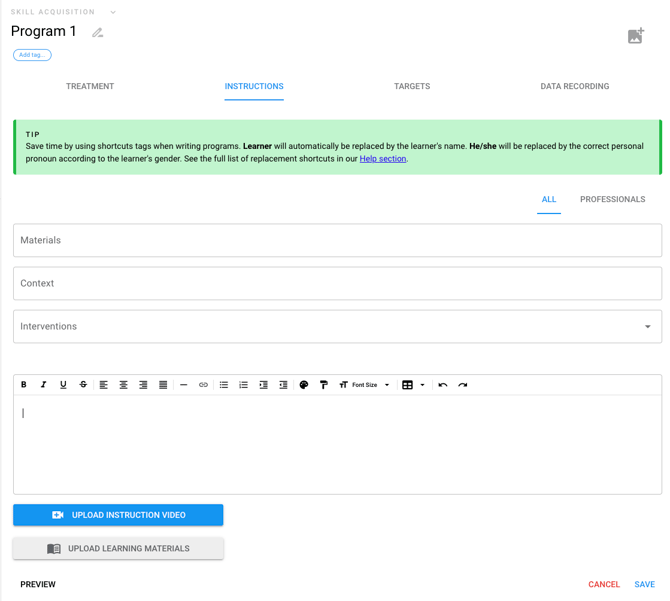Switch to the Targets tab

412,87
